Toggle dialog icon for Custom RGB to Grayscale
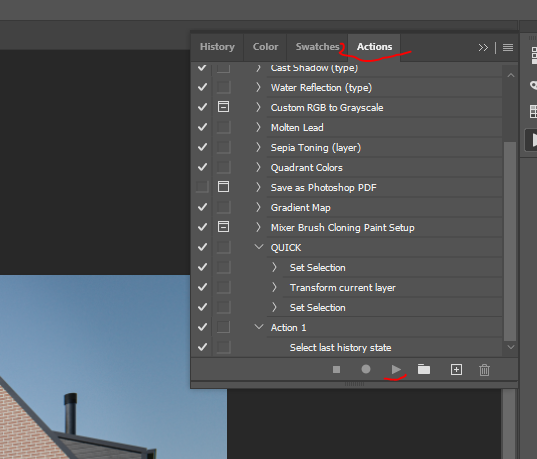Image resolution: width=537 pixels, height=459 pixels. point(223,107)
